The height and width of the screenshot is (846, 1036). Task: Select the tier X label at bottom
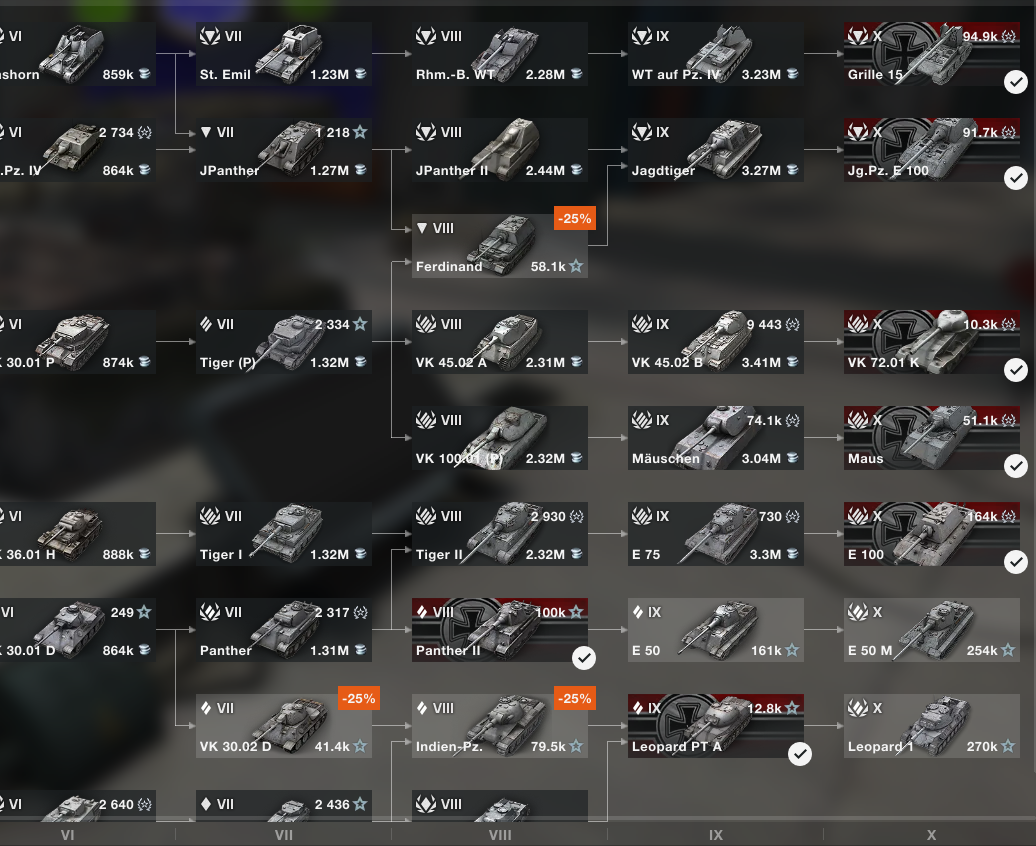pos(932,835)
